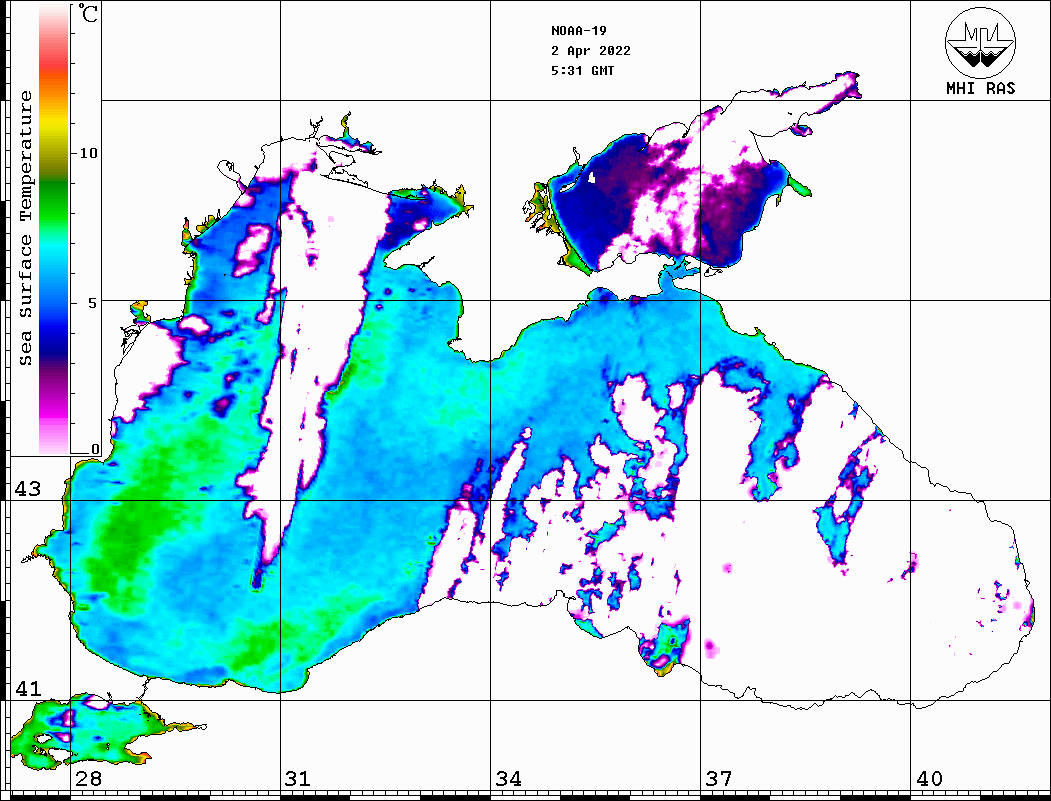Click the MHI RAS logo emblem
Screen dimensions: 1051x801
pos(981,42)
